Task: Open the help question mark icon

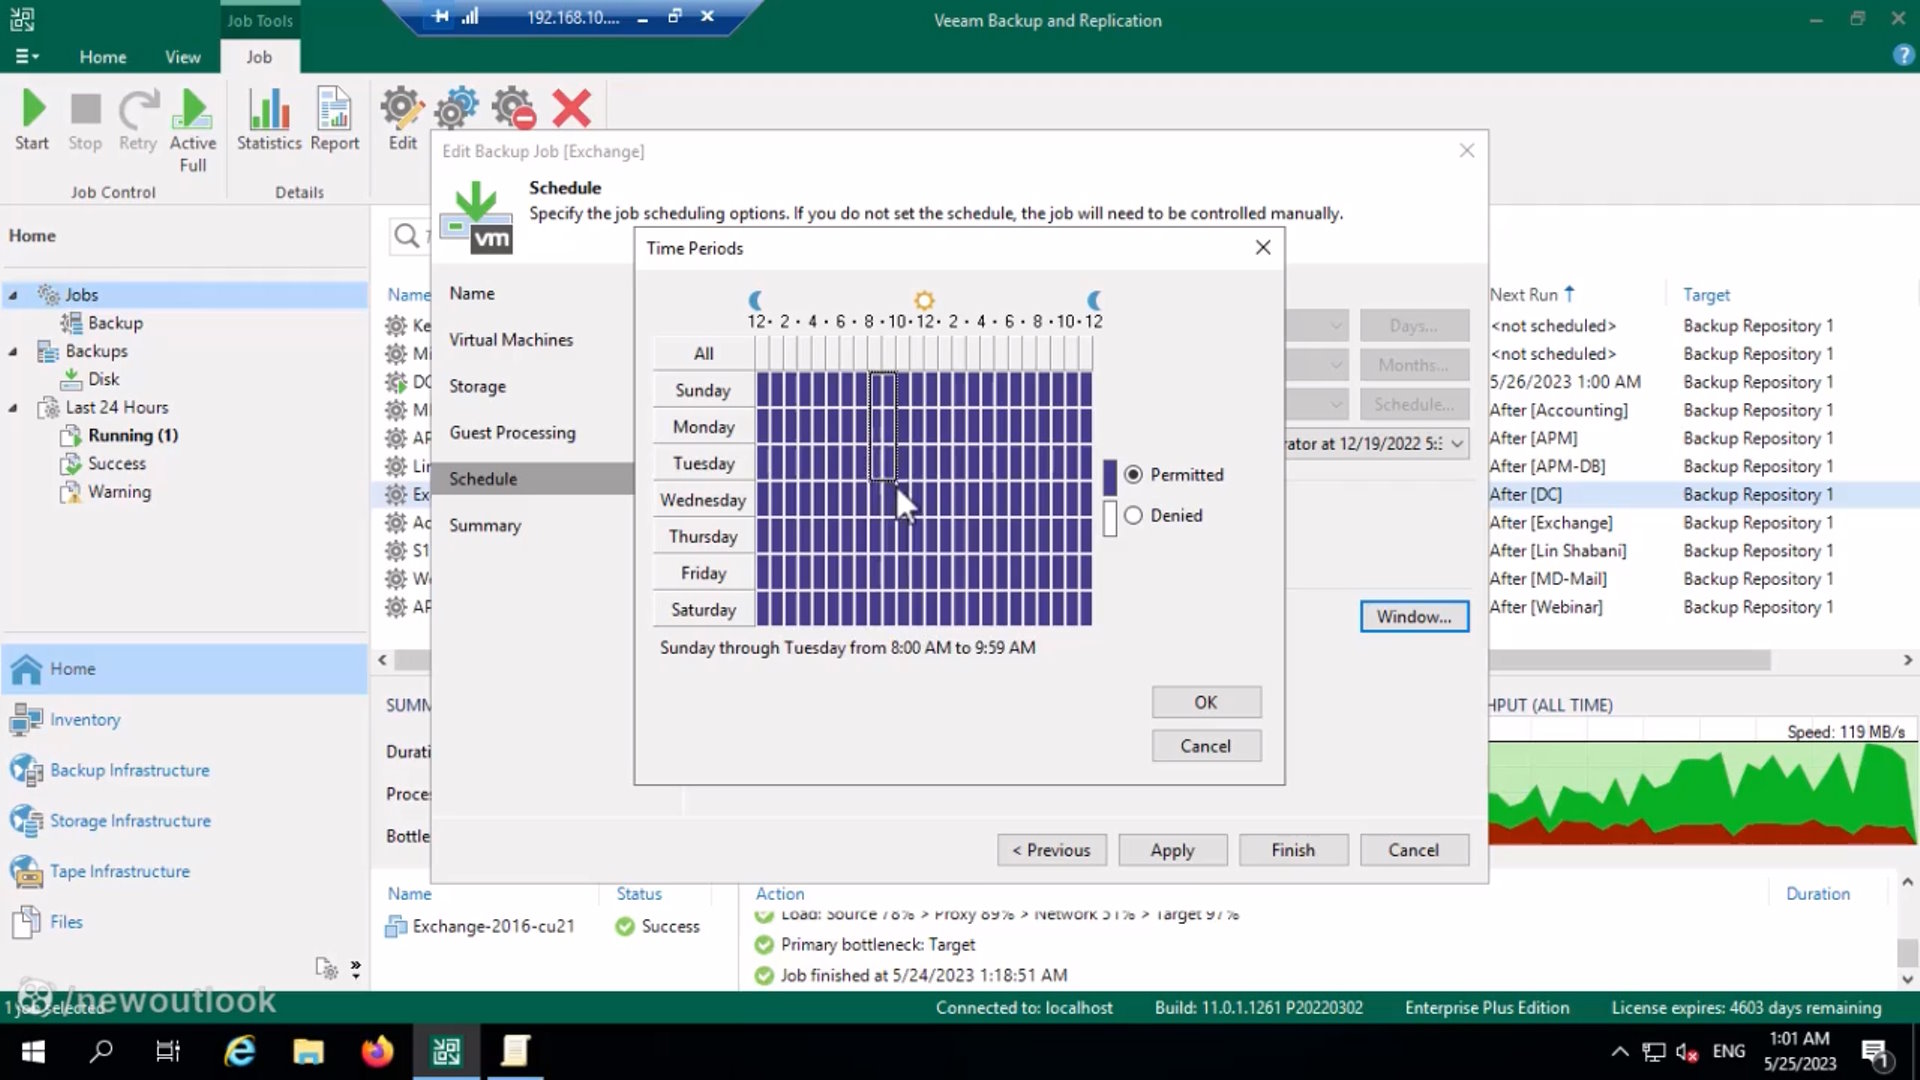Action: 1902,56
